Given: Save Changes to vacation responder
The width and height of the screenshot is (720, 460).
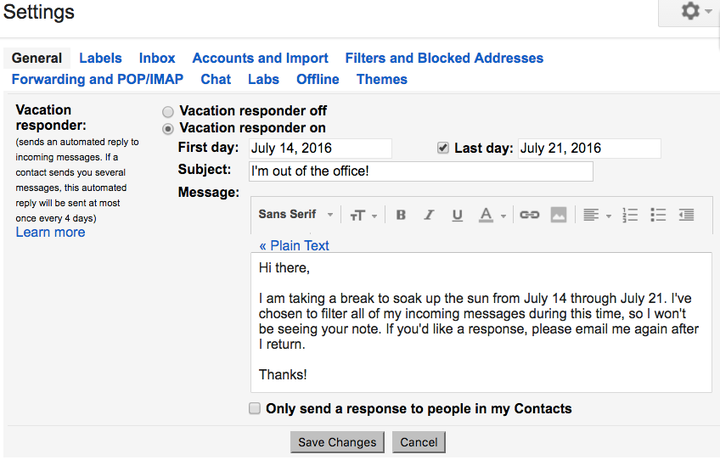Looking at the screenshot, I should (x=337, y=442).
